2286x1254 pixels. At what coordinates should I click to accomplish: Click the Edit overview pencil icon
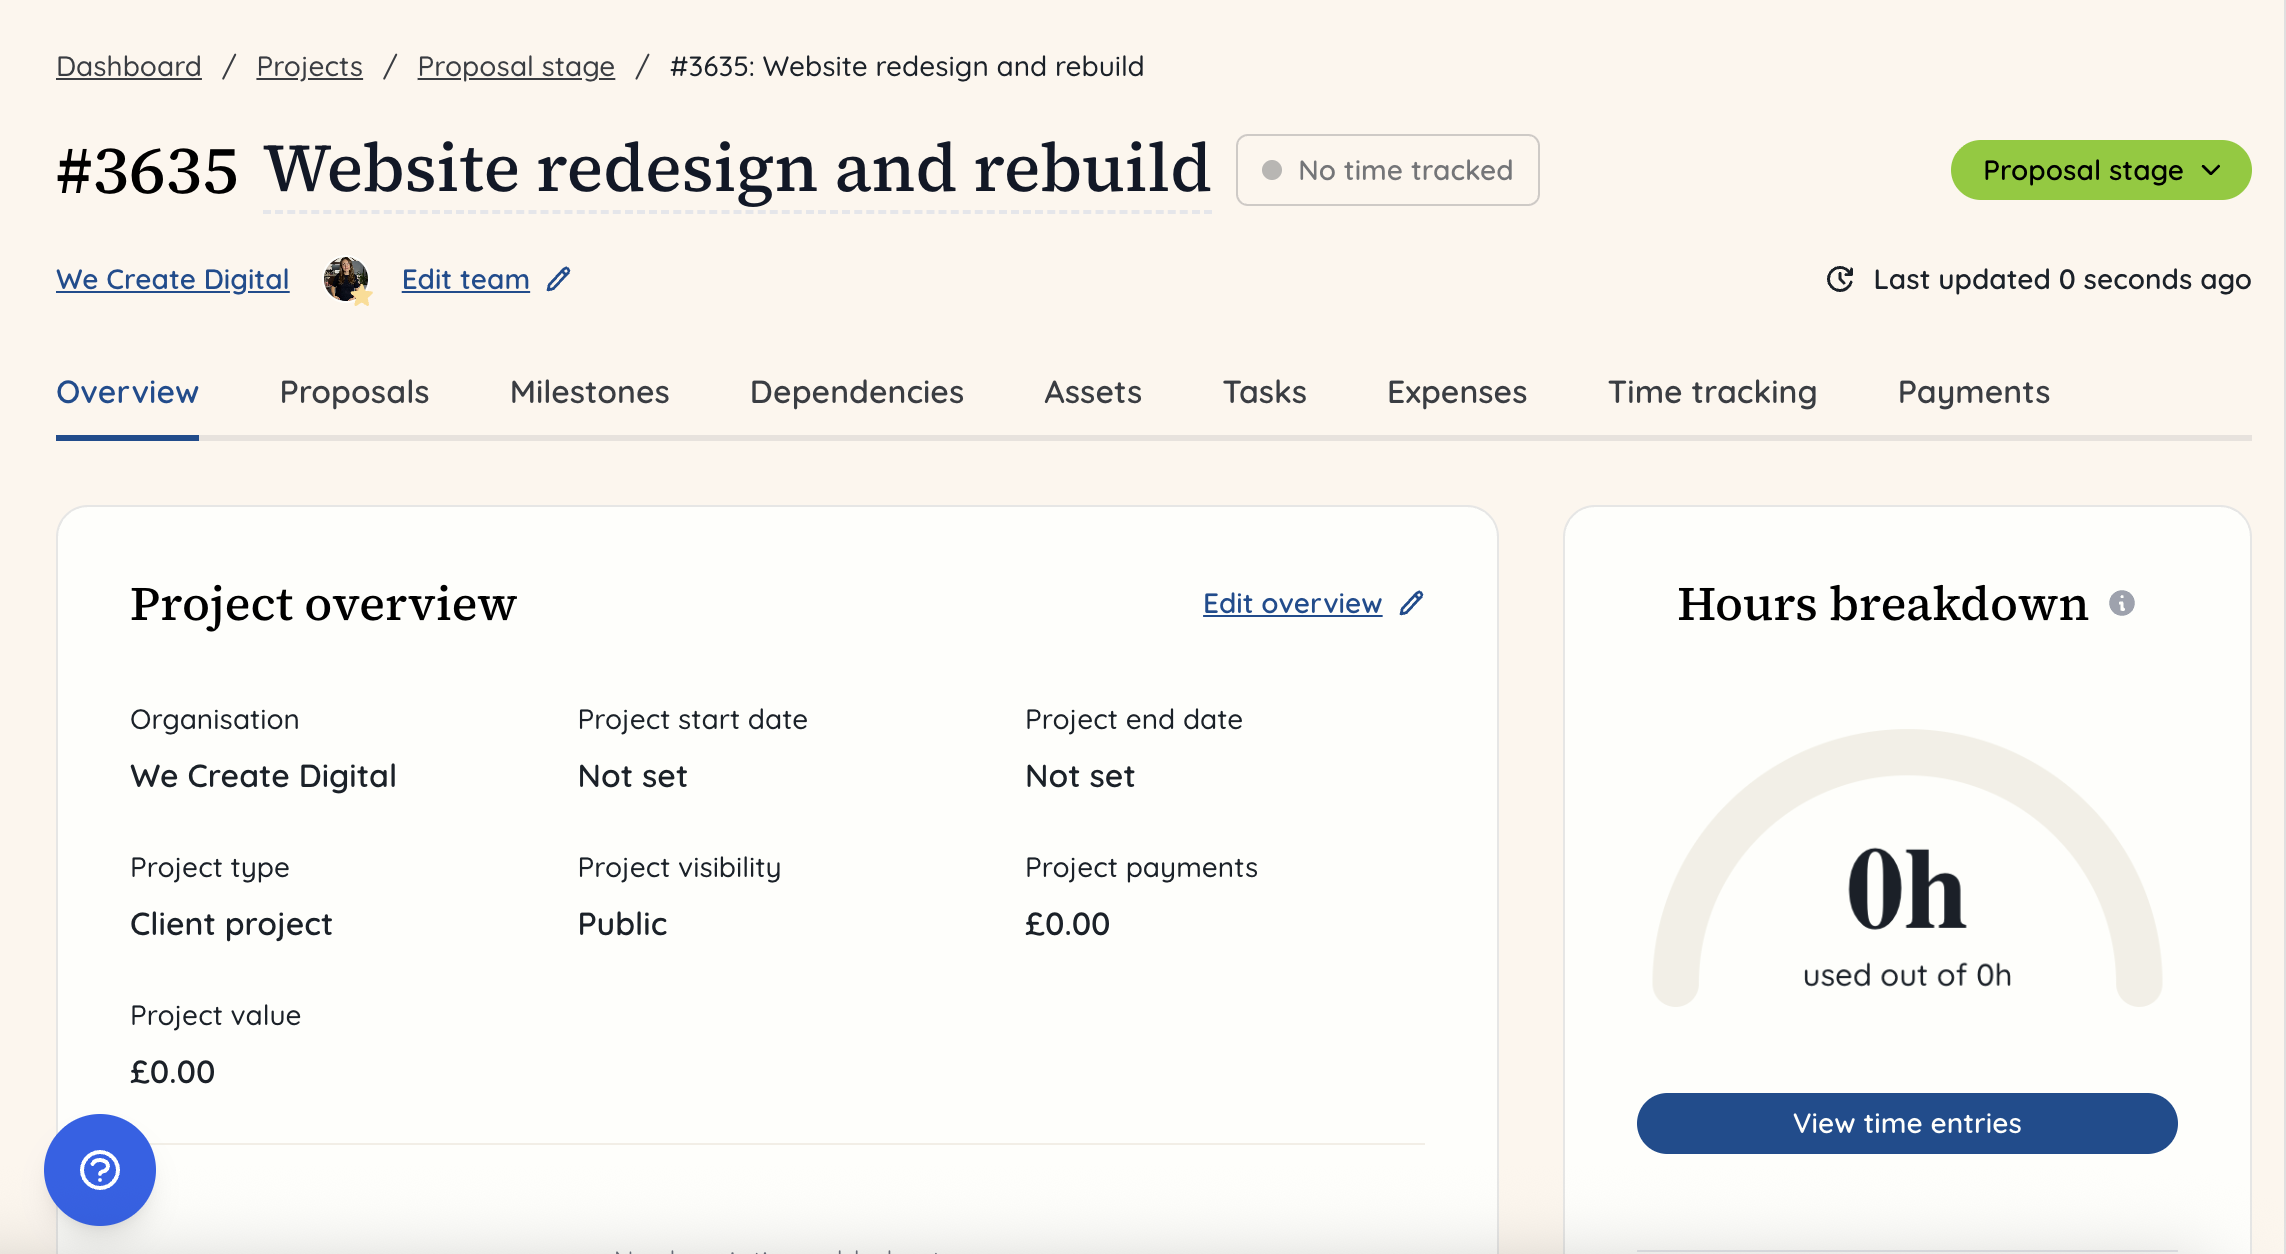click(x=1412, y=603)
